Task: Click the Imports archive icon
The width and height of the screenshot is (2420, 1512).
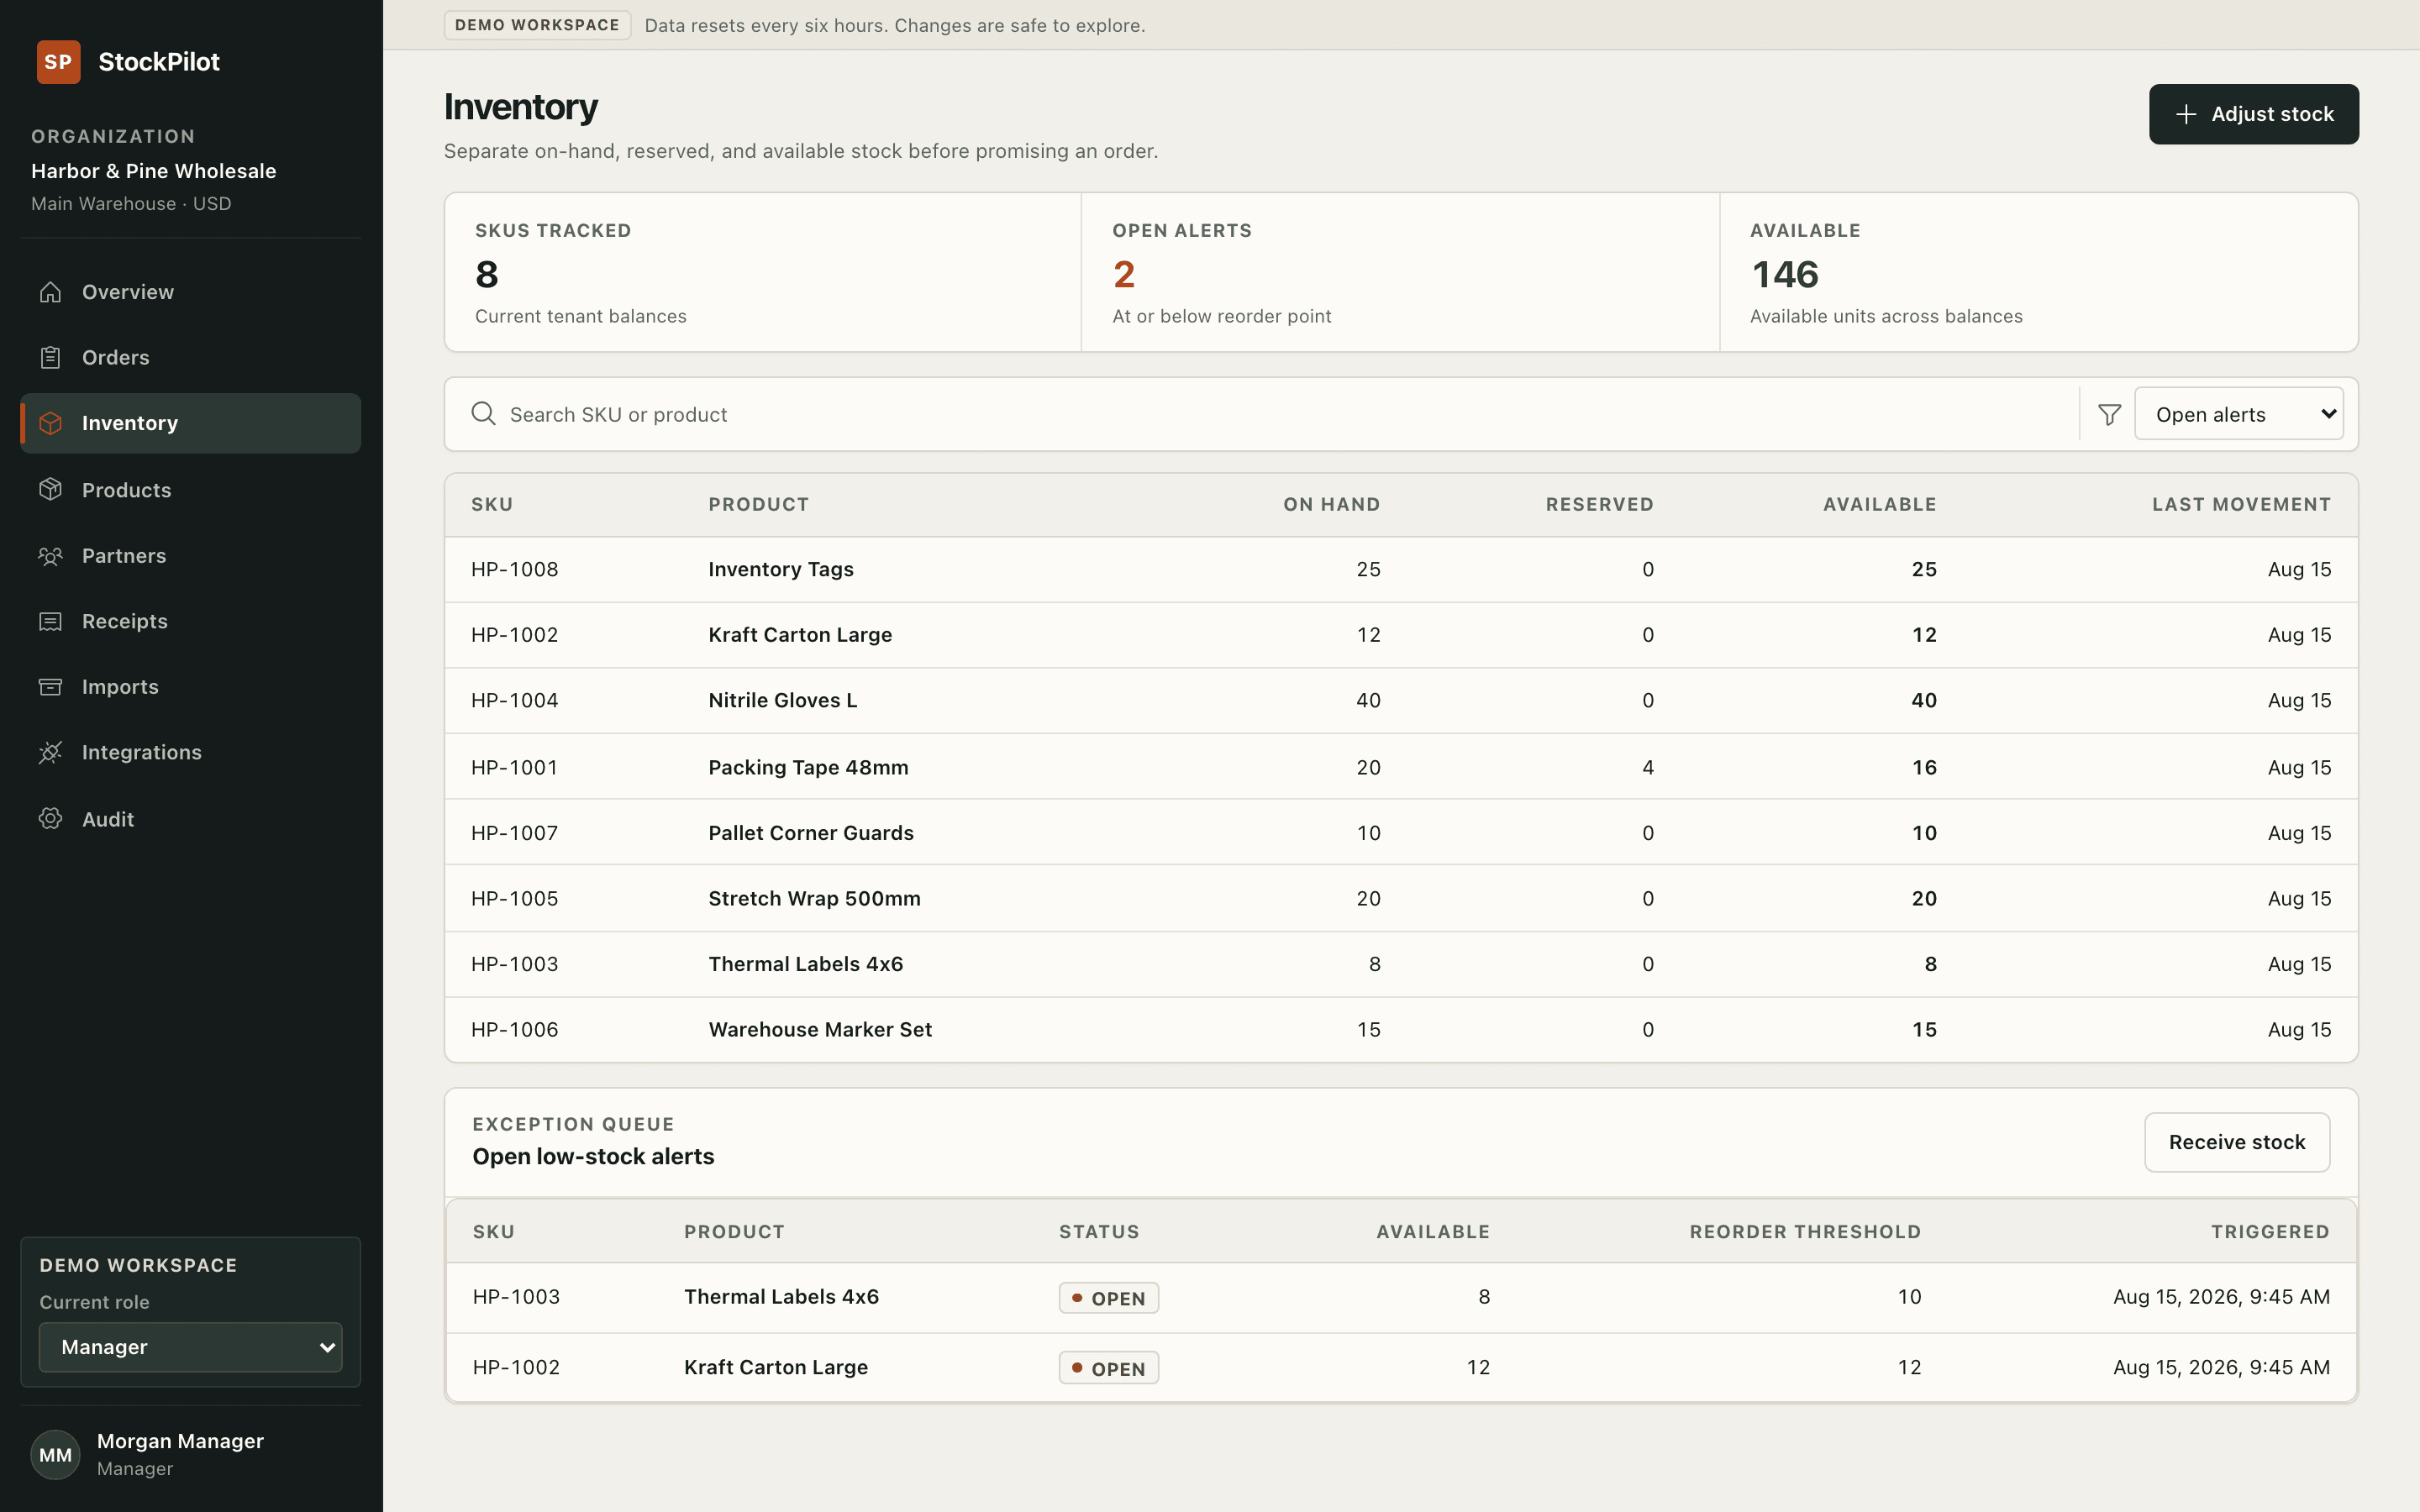Action: (x=51, y=687)
